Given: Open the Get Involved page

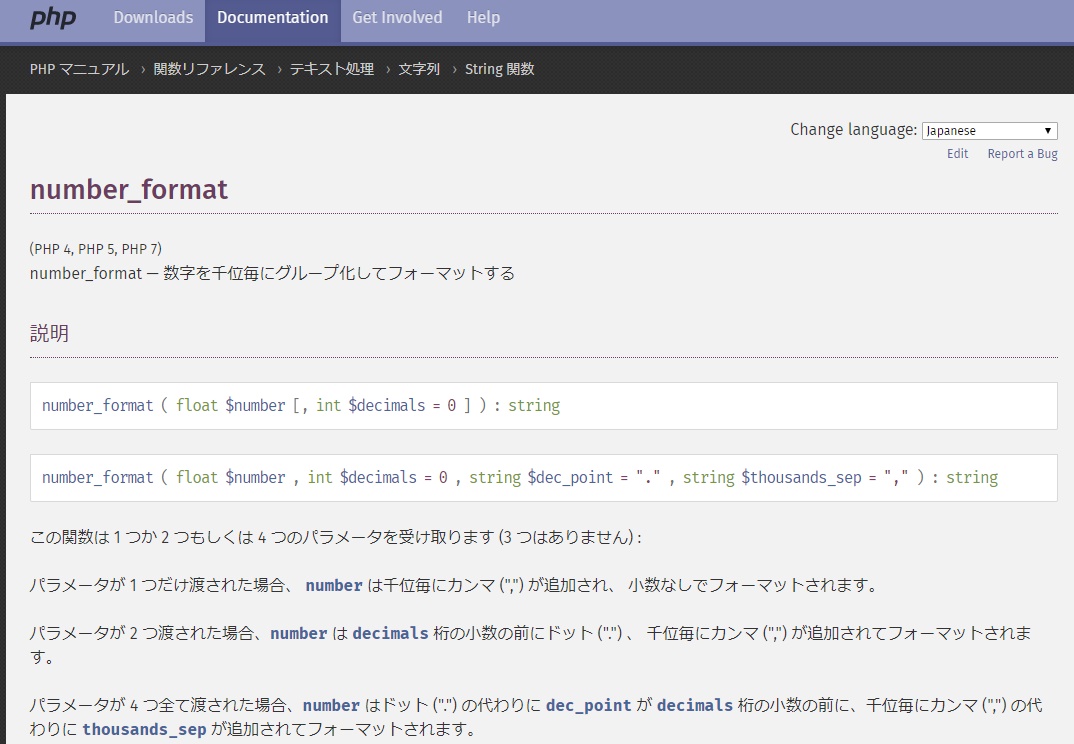Looking at the screenshot, I should click(x=397, y=18).
